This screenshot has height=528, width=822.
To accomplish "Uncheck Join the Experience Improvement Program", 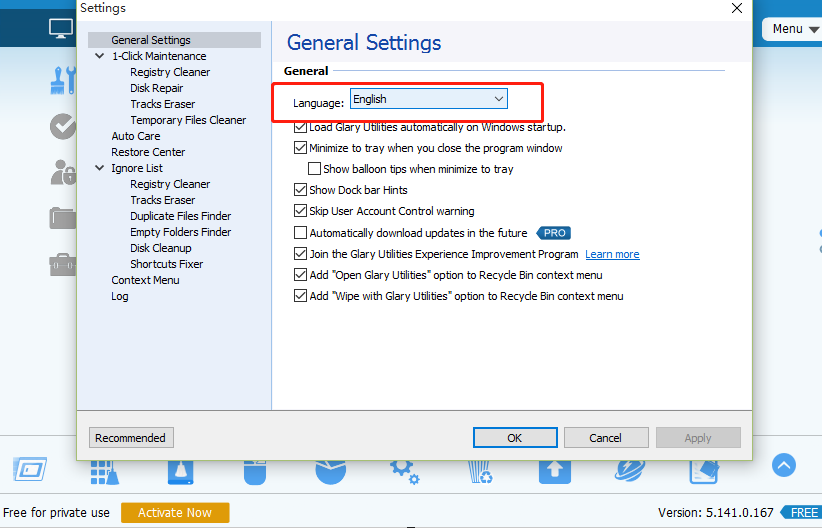I will (x=300, y=254).
